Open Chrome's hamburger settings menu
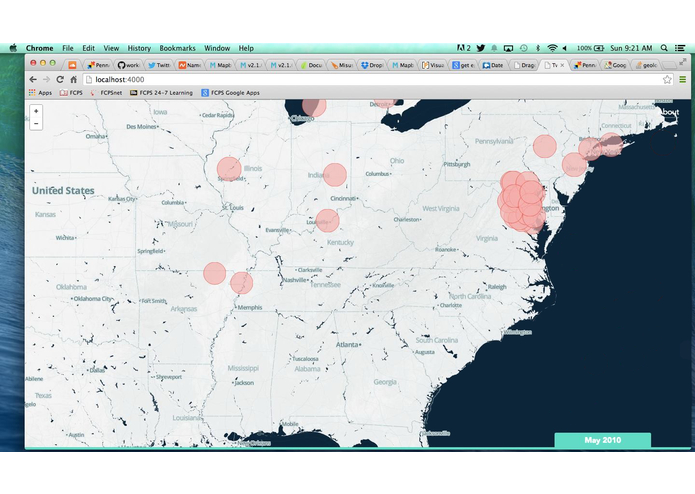This screenshot has width=695, height=494. (x=683, y=79)
